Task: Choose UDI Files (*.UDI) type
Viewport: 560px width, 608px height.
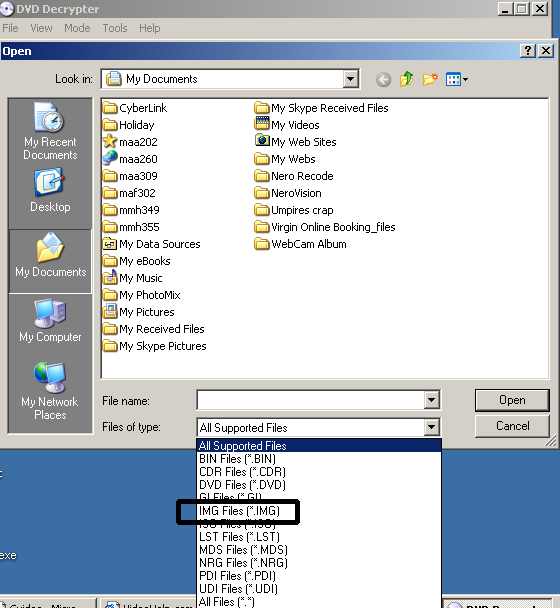Action: (319, 589)
